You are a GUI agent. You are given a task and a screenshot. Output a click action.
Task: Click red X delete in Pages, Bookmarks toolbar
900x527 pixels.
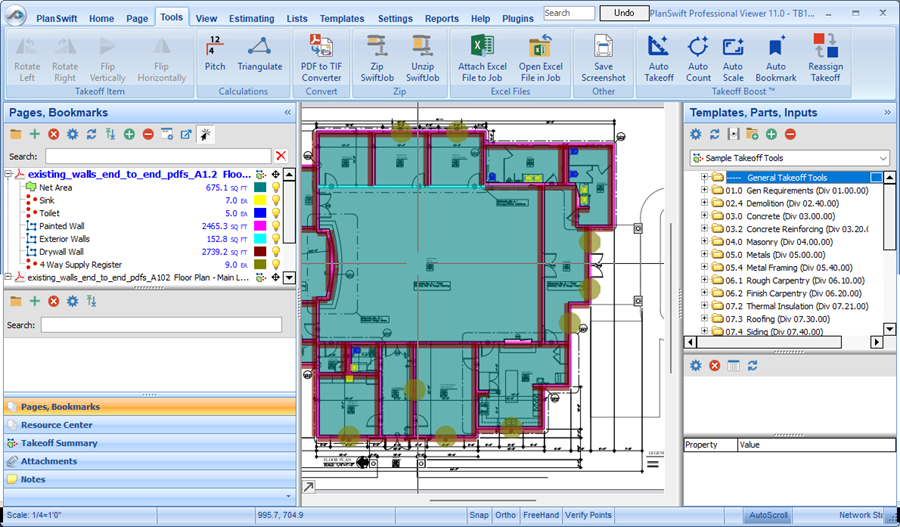(x=53, y=134)
